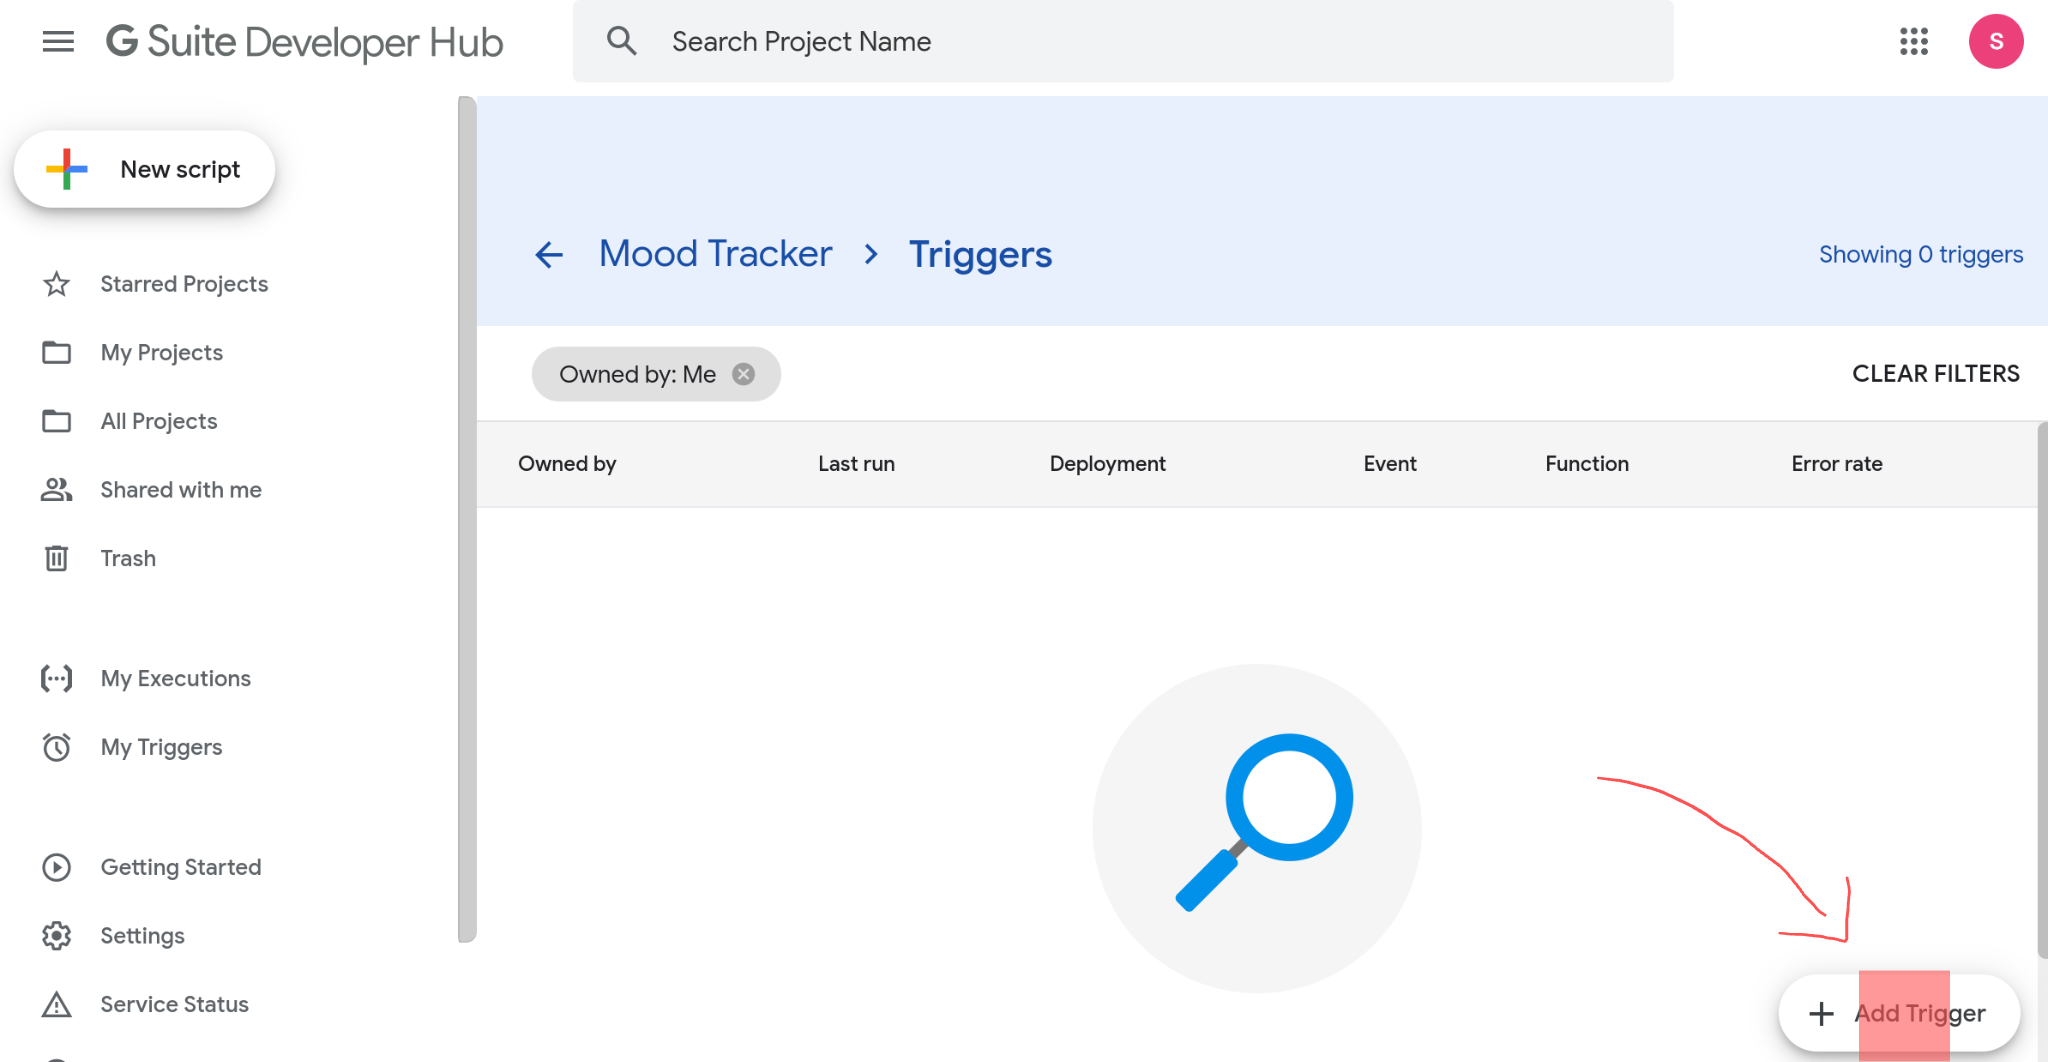Open All Projects
The width and height of the screenshot is (2048, 1062).
click(159, 421)
